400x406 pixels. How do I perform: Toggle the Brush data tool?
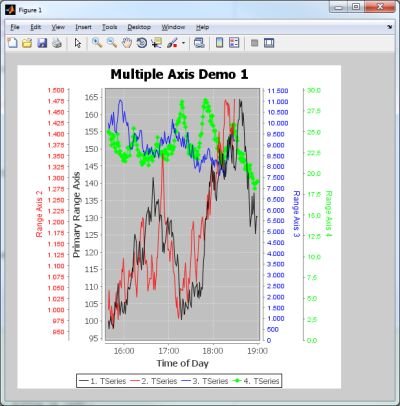point(172,43)
